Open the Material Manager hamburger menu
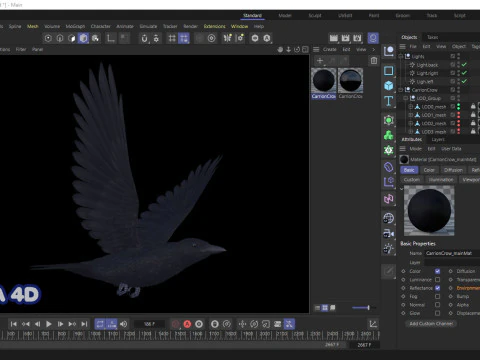The height and width of the screenshot is (360, 480). 316,49
